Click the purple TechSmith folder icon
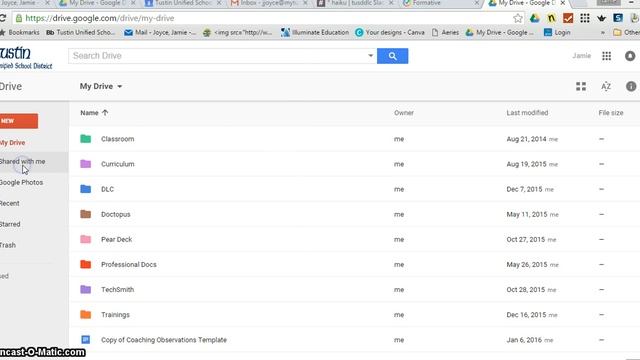640x360 pixels. [x=86, y=289]
